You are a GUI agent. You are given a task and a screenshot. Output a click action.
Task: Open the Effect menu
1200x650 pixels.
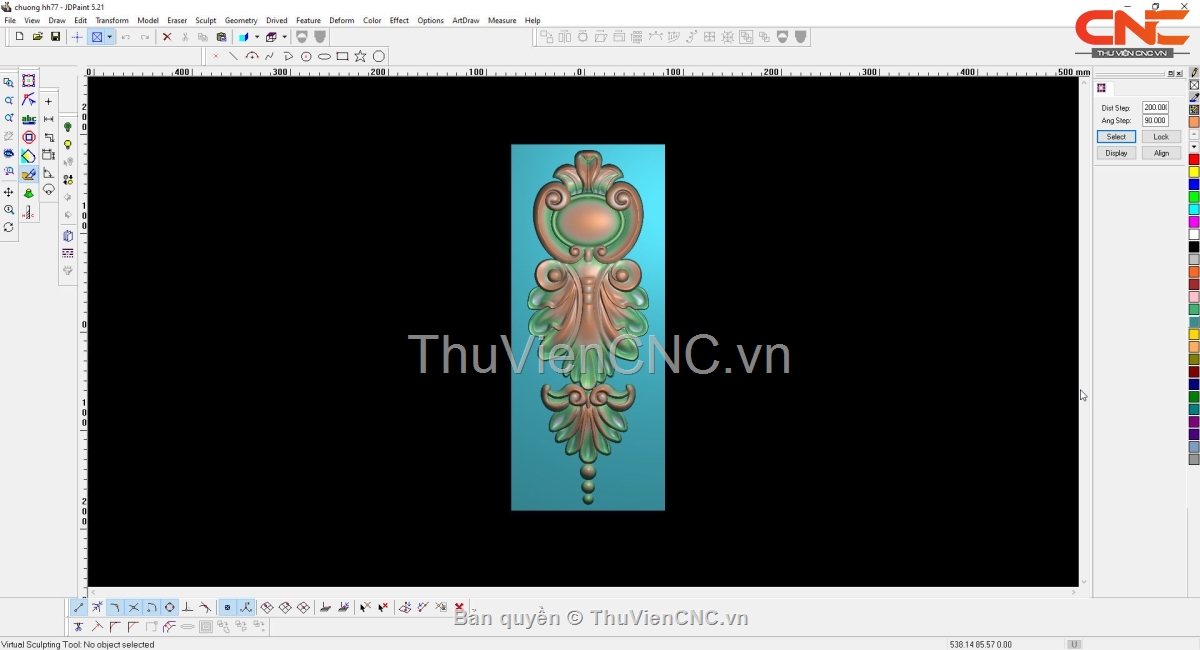(399, 20)
